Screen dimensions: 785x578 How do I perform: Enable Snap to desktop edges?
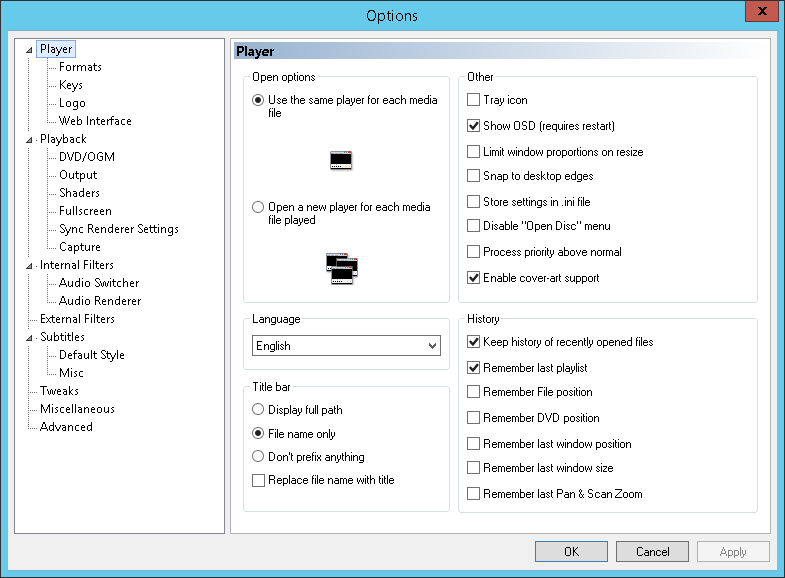coord(474,176)
